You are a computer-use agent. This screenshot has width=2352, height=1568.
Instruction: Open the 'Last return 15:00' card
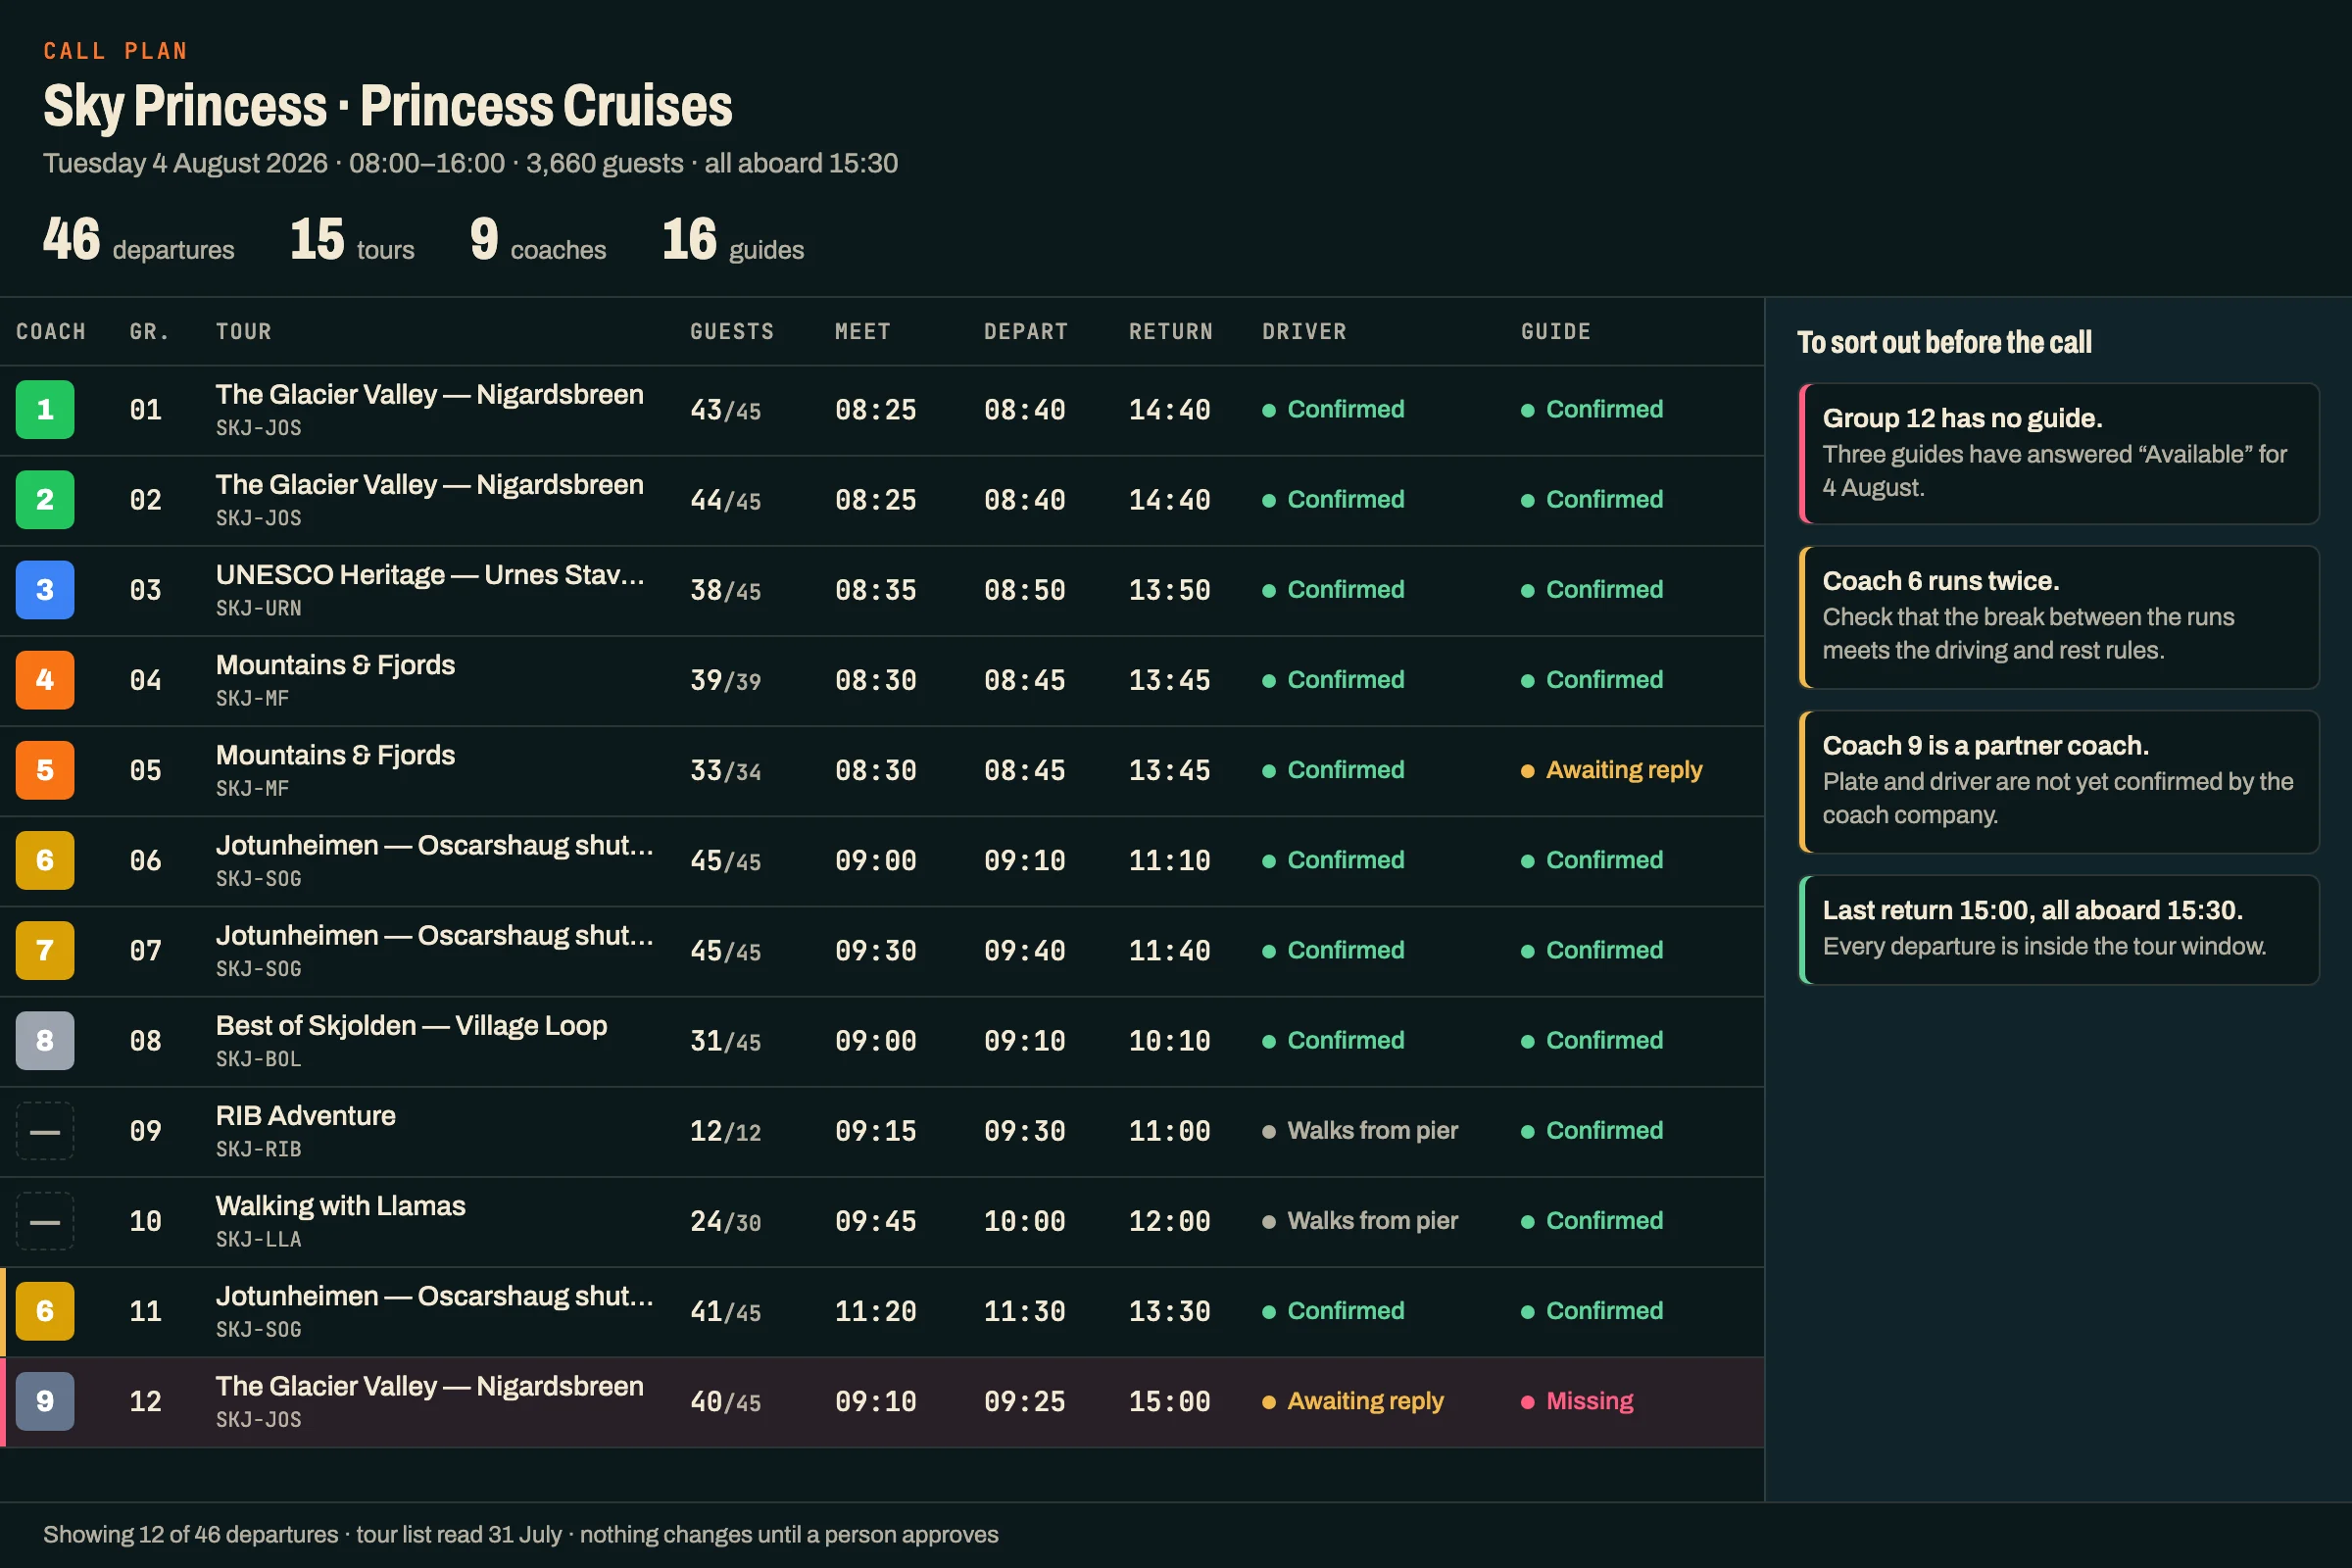(2058, 930)
